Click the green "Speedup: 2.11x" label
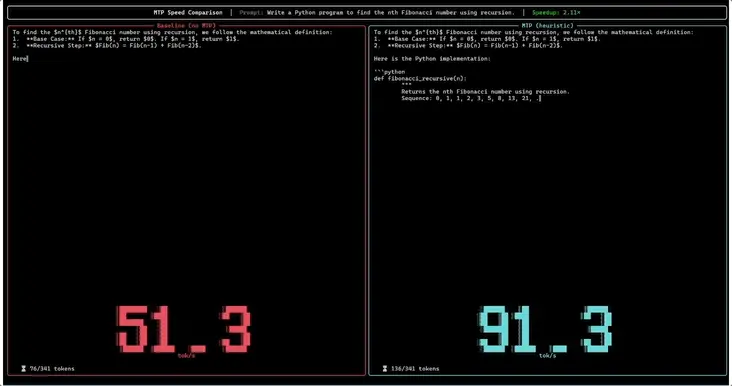 556,13
